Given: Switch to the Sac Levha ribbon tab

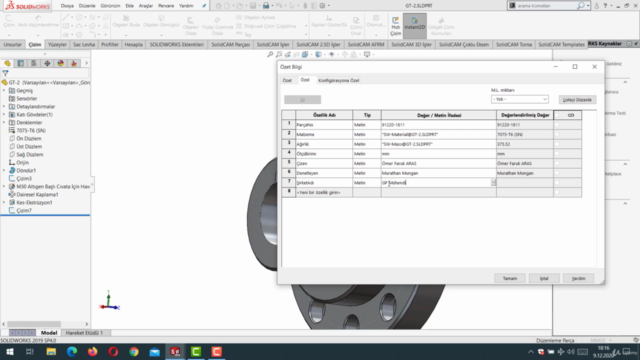Looking at the screenshot, I should 84,44.
